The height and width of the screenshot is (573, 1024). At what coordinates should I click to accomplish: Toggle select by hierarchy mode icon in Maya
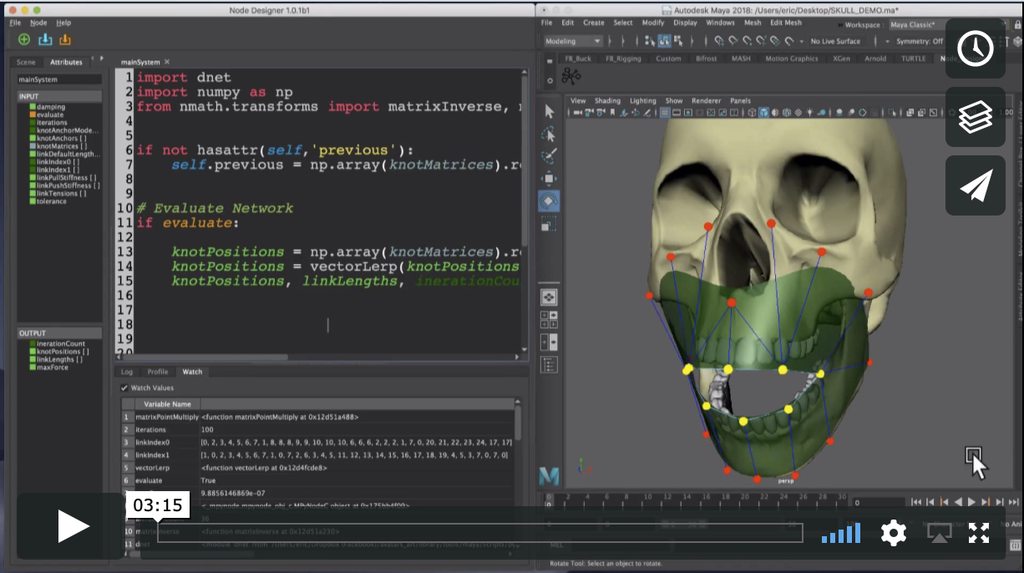(650, 41)
